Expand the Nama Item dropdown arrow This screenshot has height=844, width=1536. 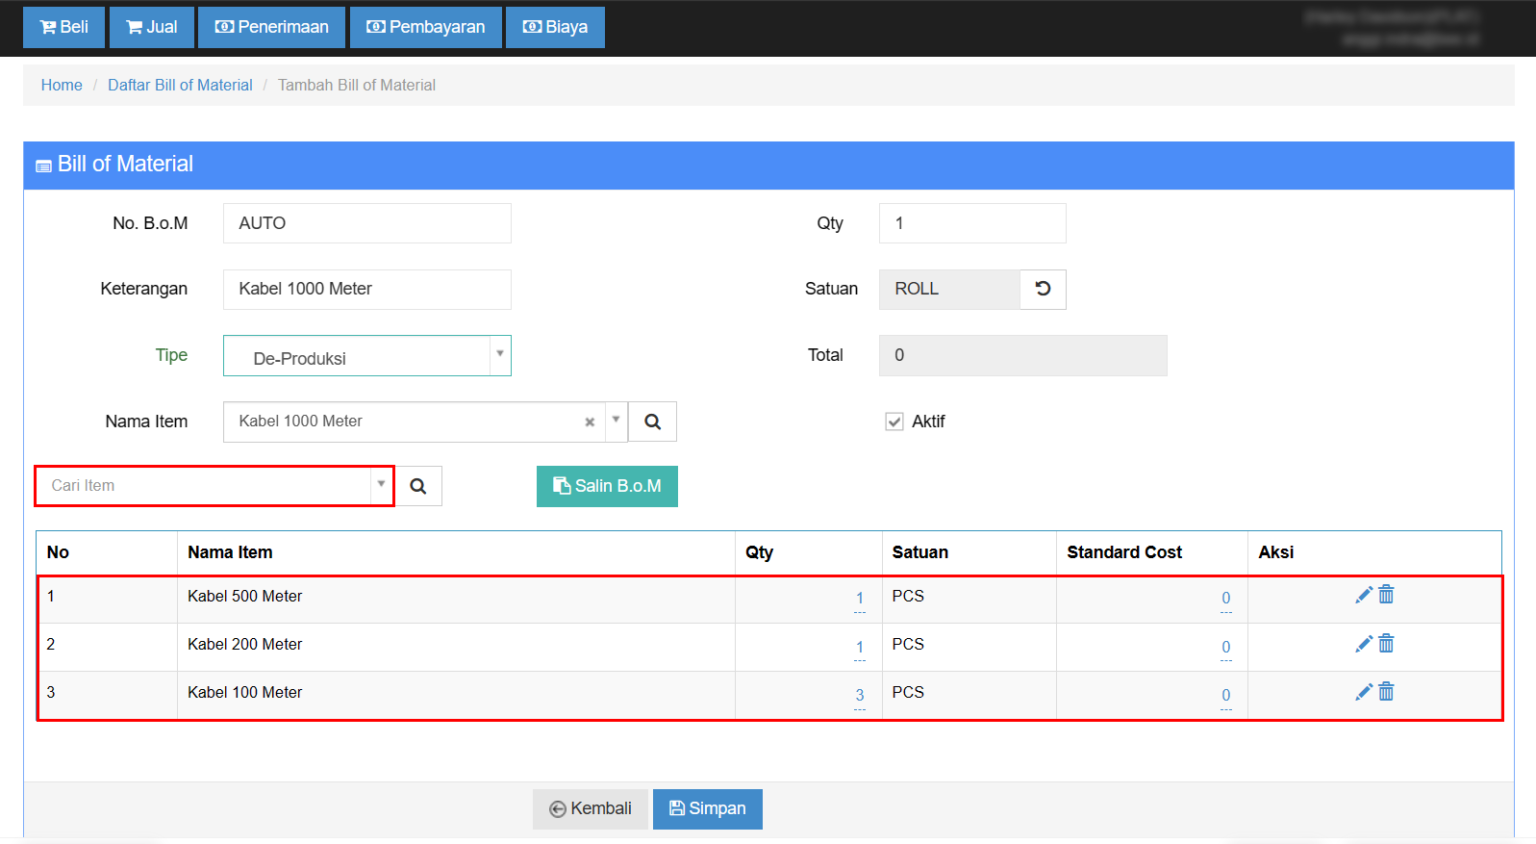[616, 421]
